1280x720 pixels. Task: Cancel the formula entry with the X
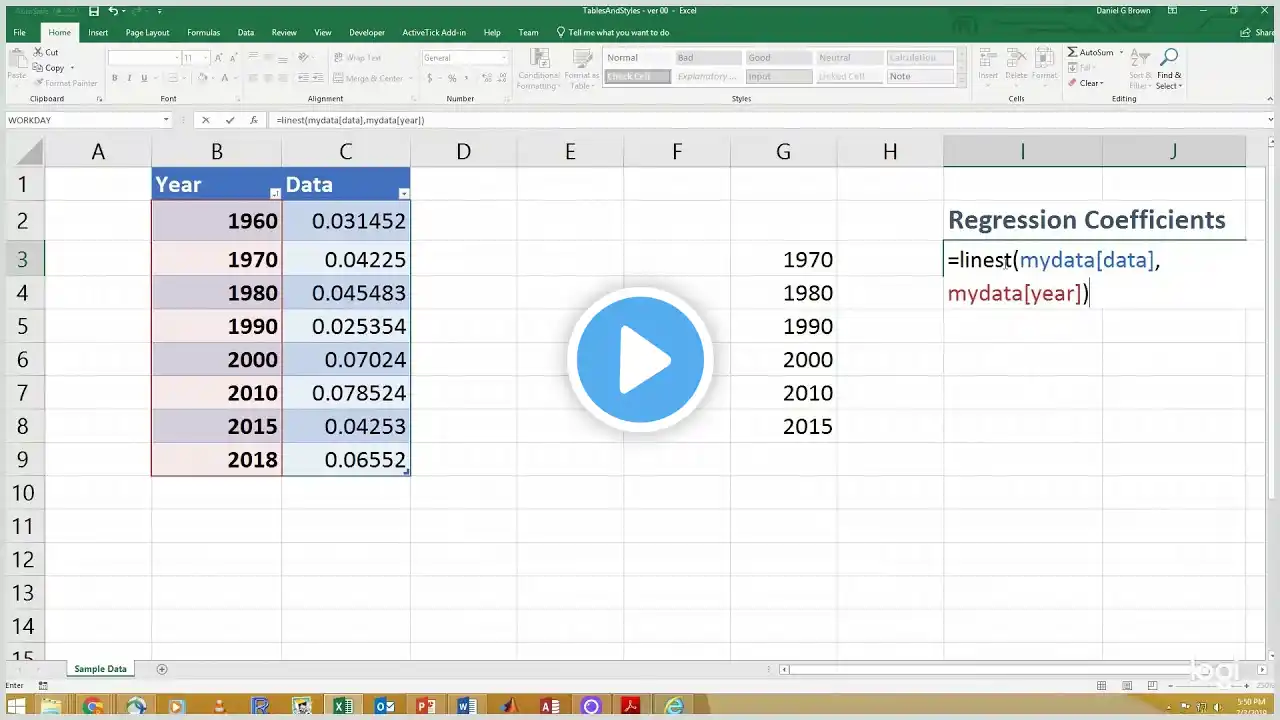pos(206,120)
